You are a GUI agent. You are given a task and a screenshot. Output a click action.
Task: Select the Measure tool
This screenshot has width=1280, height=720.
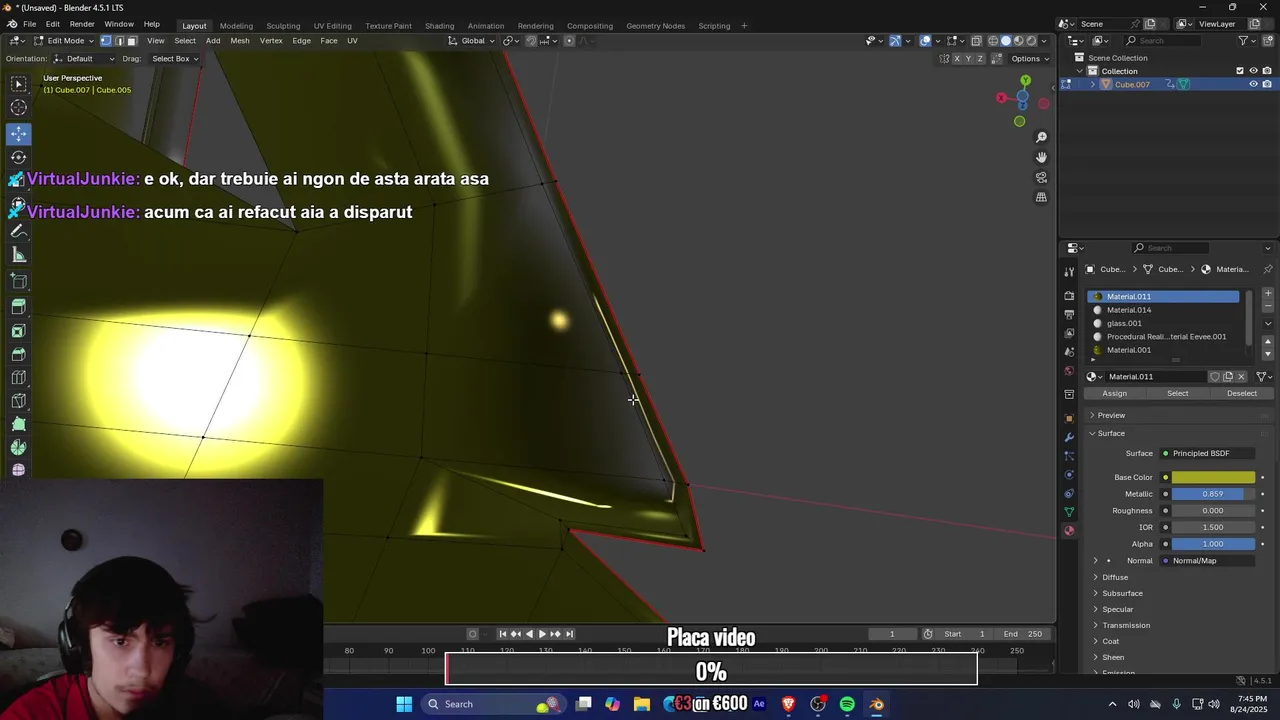click(x=18, y=255)
